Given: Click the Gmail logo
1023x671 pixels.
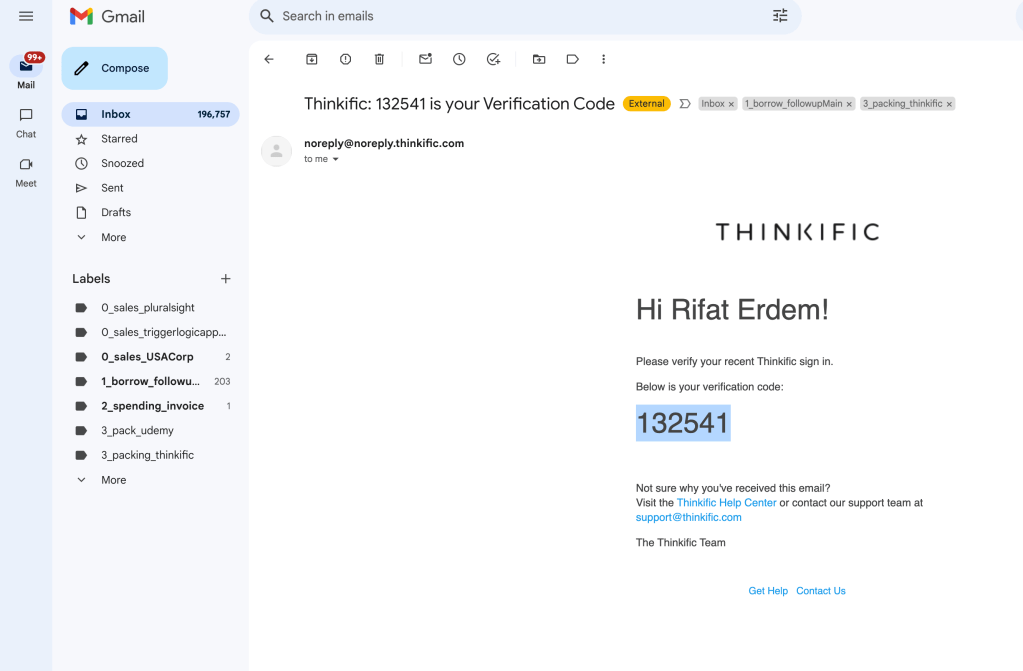Looking at the screenshot, I should (107, 16).
